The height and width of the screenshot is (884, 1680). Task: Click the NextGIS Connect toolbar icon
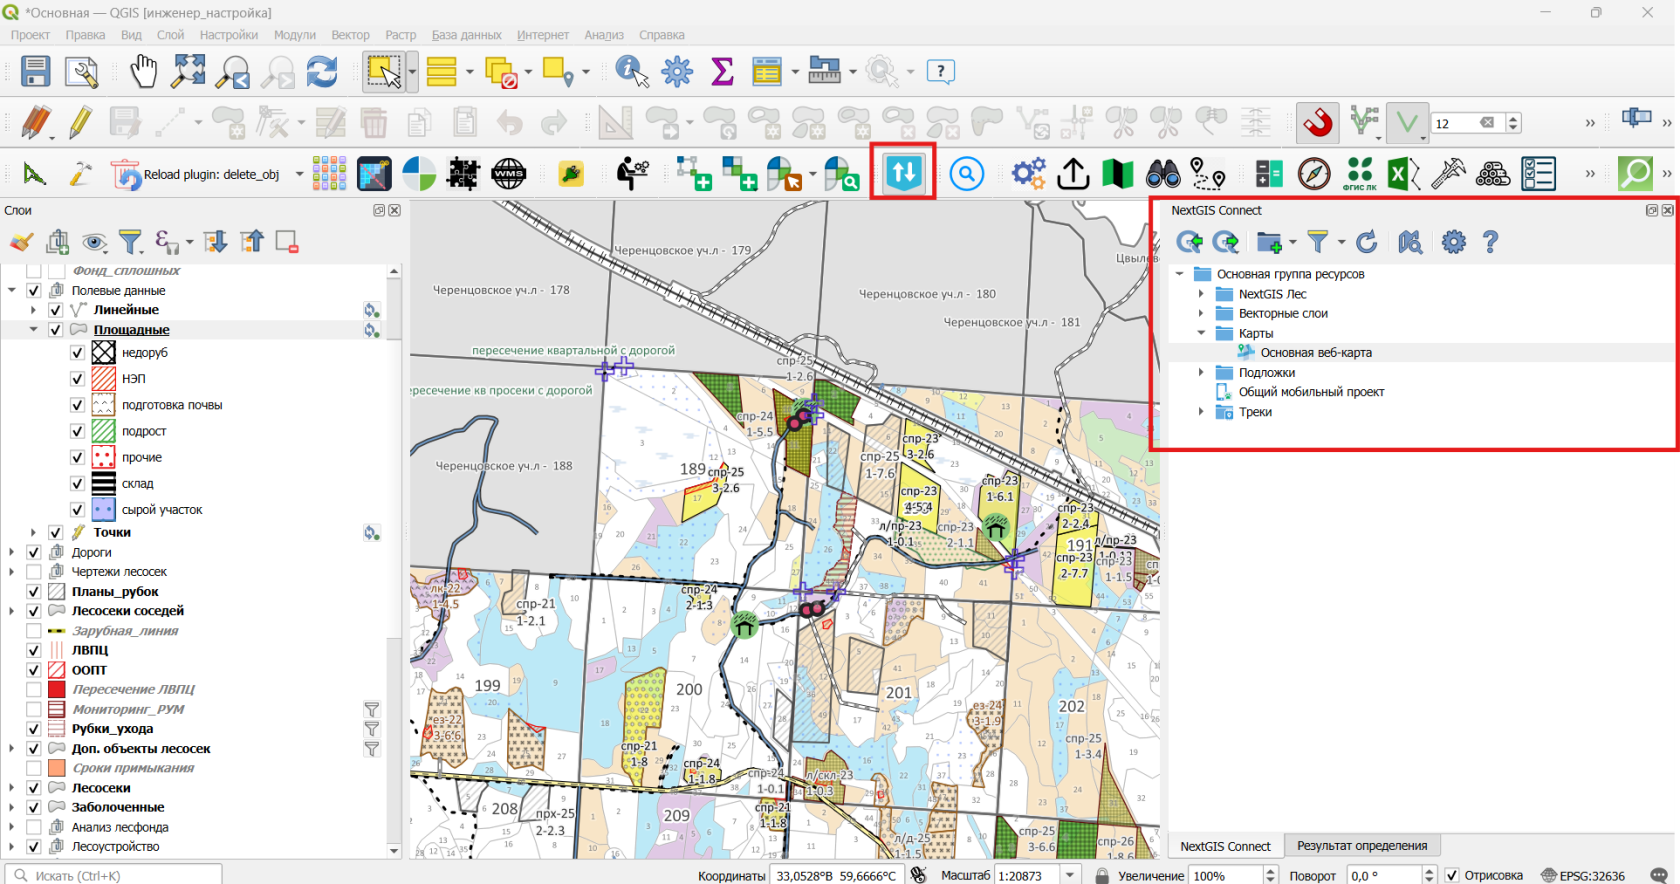tap(903, 173)
